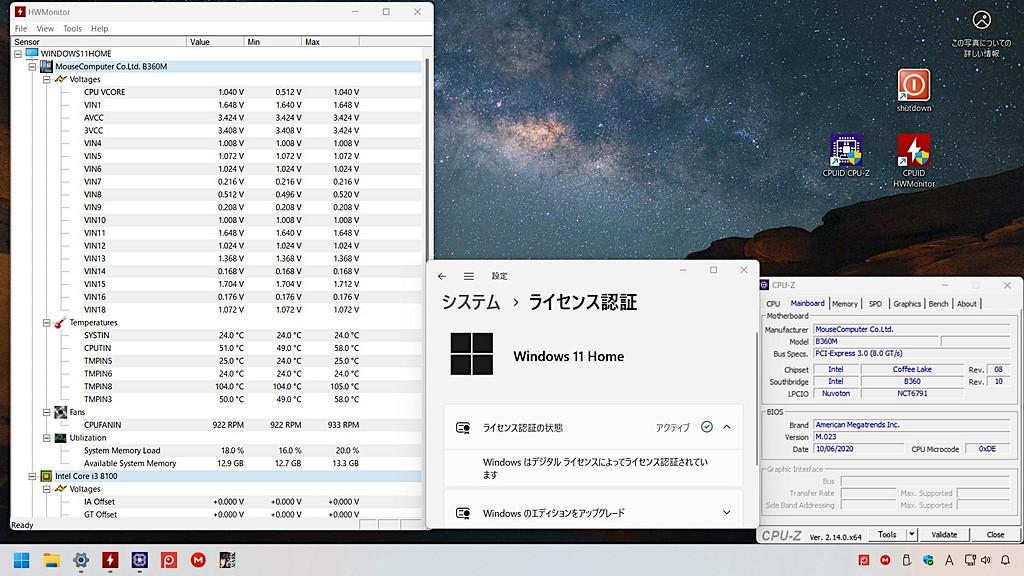Image resolution: width=1024 pixels, height=576 pixels.
Task: Click the Manufacturer field in CPU-Z
Action: tap(914, 329)
